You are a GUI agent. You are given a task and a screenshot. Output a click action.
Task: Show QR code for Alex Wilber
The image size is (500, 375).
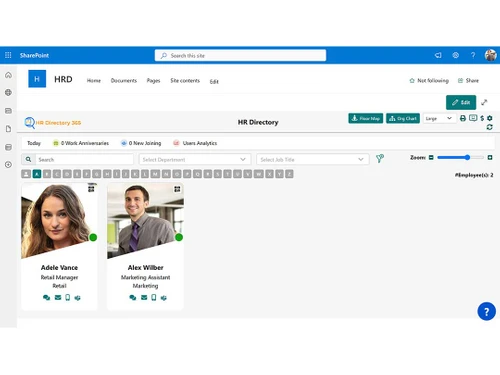click(177, 189)
